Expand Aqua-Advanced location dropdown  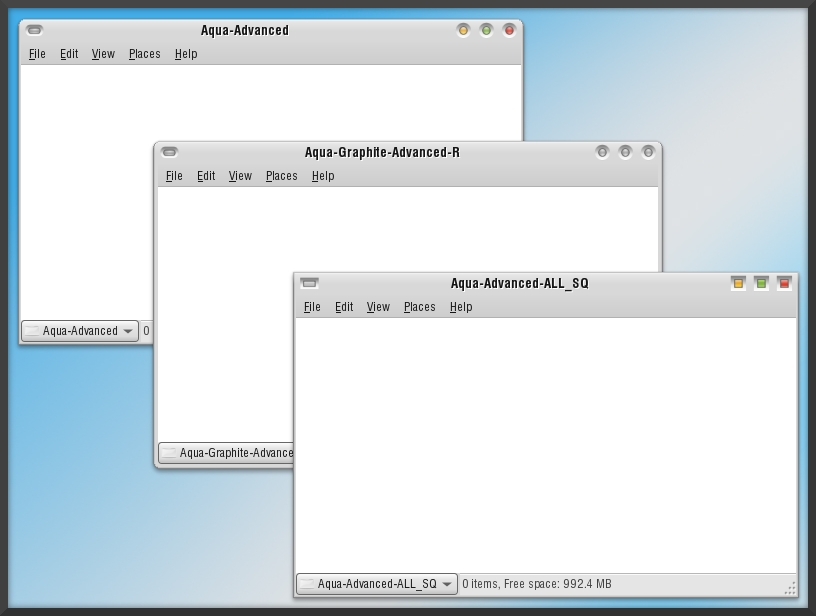point(80,331)
